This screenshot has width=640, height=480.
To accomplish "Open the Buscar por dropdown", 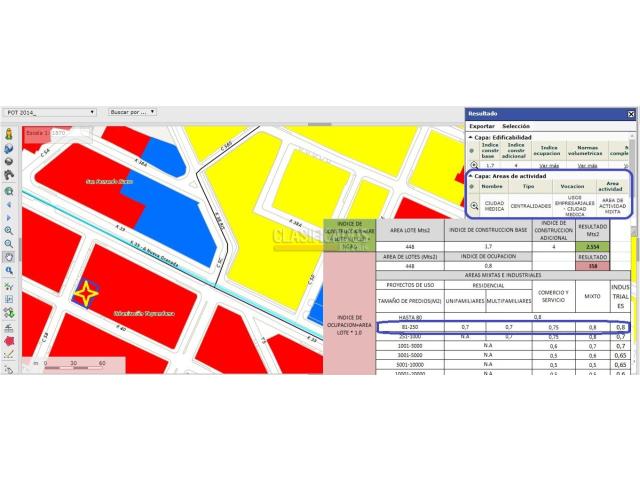I will point(132,112).
